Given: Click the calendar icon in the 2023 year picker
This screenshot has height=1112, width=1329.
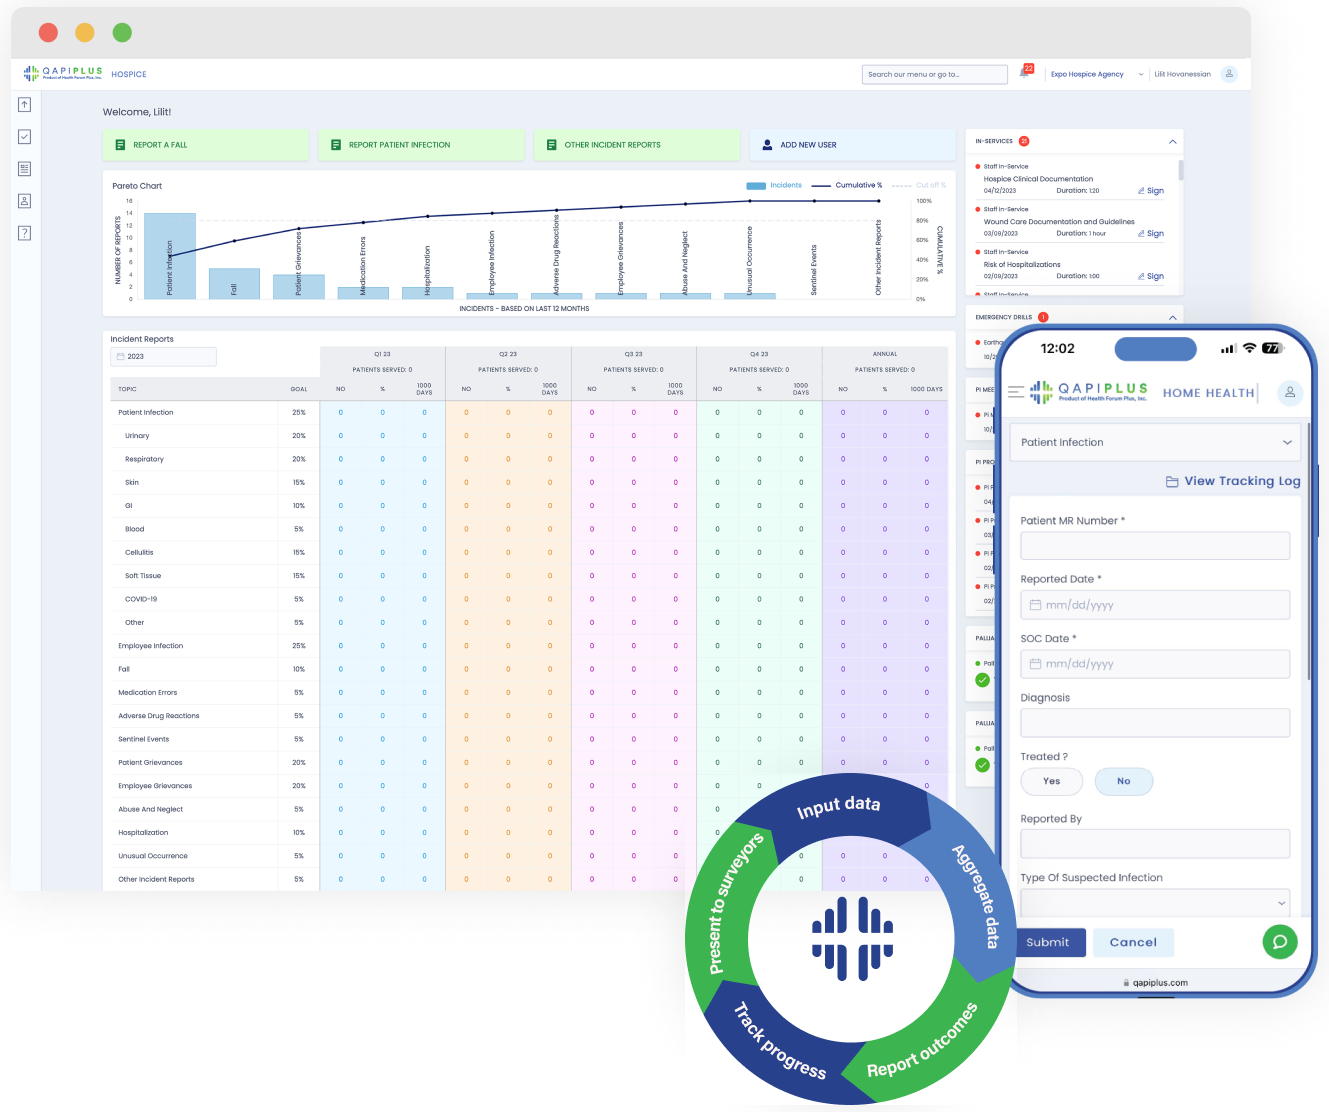Looking at the screenshot, I should click(x=121, y=356).
